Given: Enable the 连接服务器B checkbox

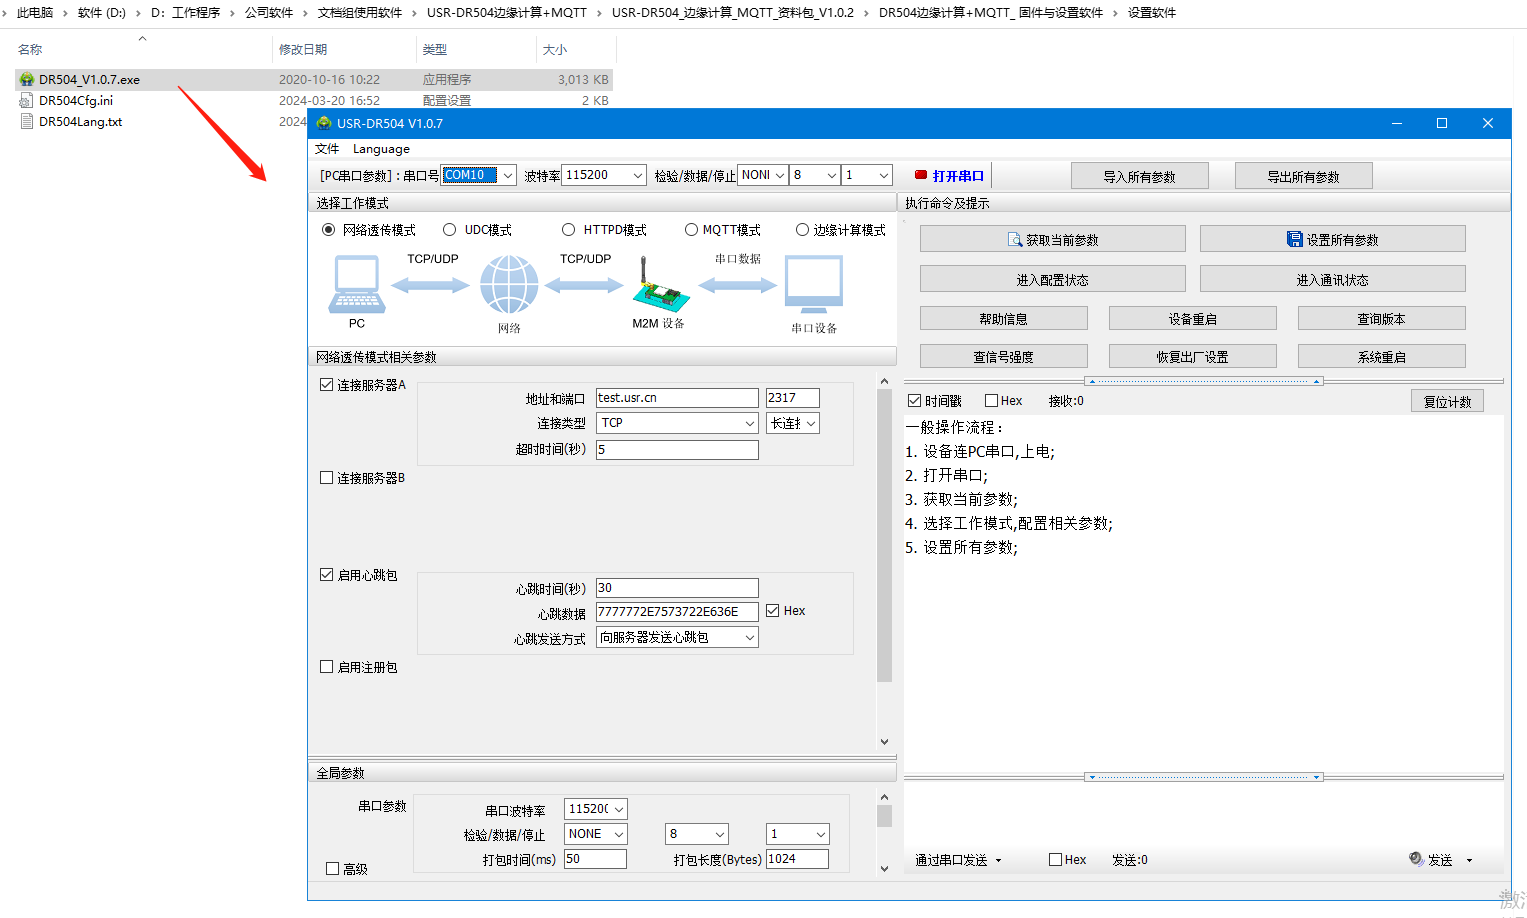Looking at the screenshot, I should (x=326, y=478).
